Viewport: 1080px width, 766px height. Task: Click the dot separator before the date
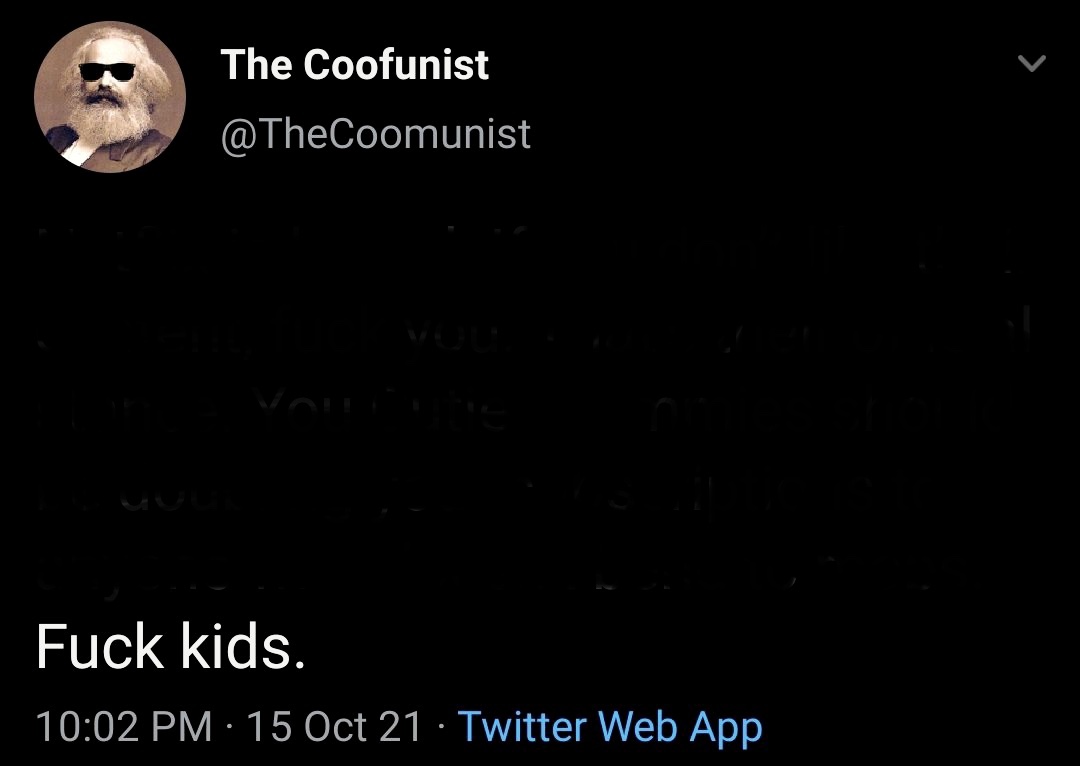click(229, 727)
